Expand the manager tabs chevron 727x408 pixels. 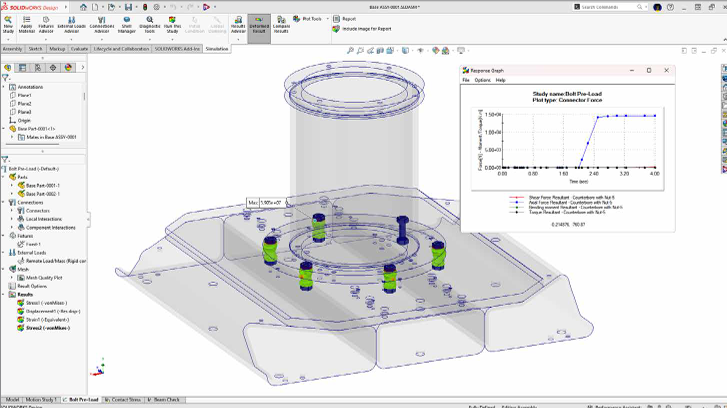click(x=83, y=68)
